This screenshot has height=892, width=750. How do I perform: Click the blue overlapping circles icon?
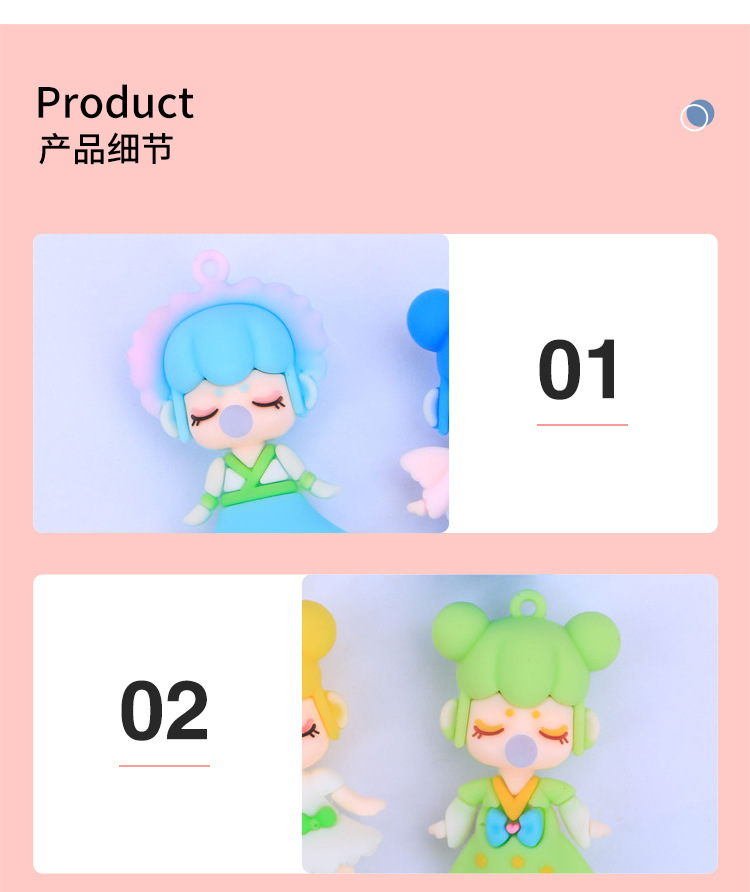[697, 115]
